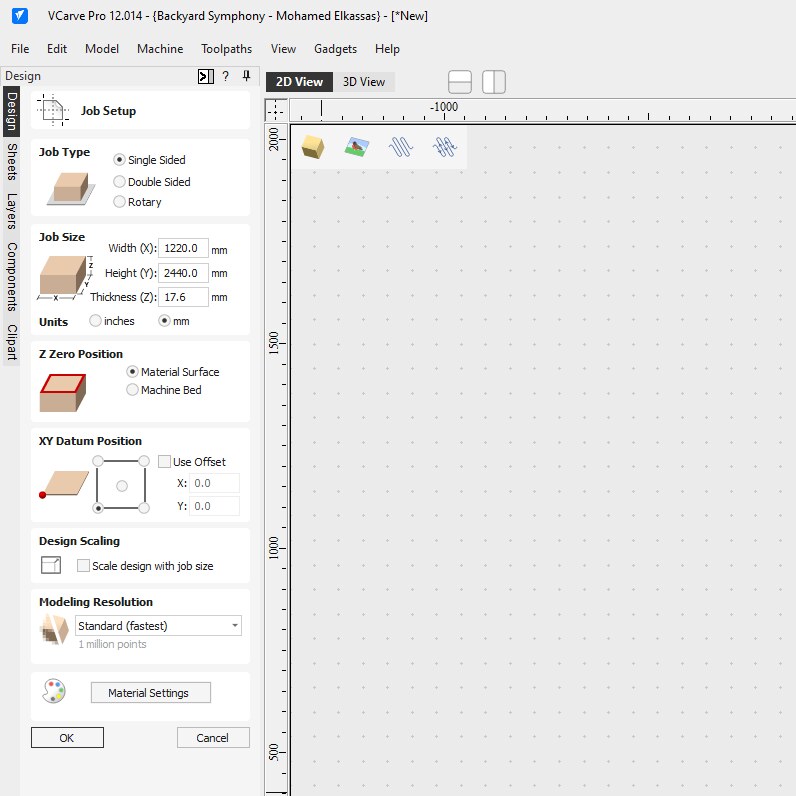This screenshot has width=796, height=796.
Task: Select the Components side tab
Action: pyautogui.click(x=12, y=277)
